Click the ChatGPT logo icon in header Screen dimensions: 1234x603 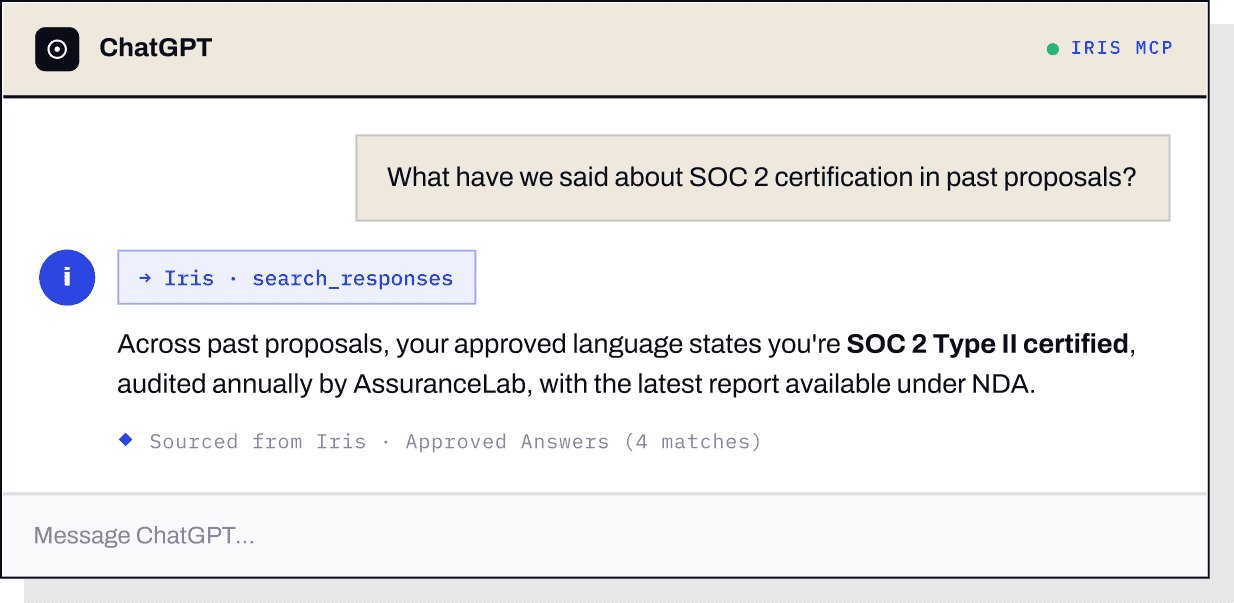click(x=57, y=49)
